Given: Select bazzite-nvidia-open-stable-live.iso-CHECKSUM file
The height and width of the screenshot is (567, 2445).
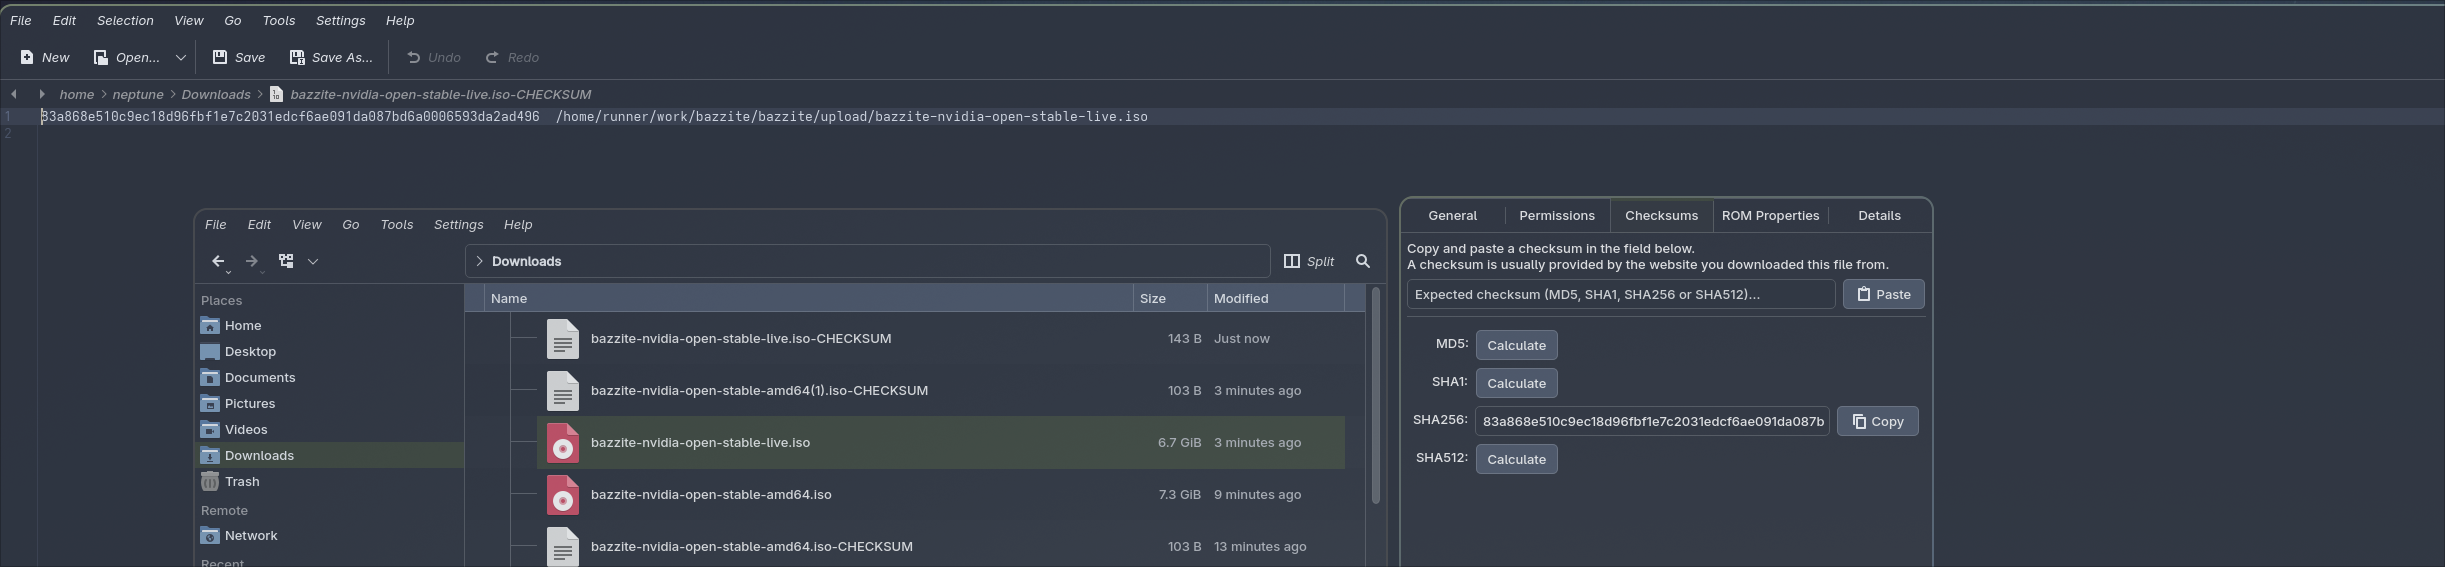Looking at the screenshot, I should [x=741, y=339].
